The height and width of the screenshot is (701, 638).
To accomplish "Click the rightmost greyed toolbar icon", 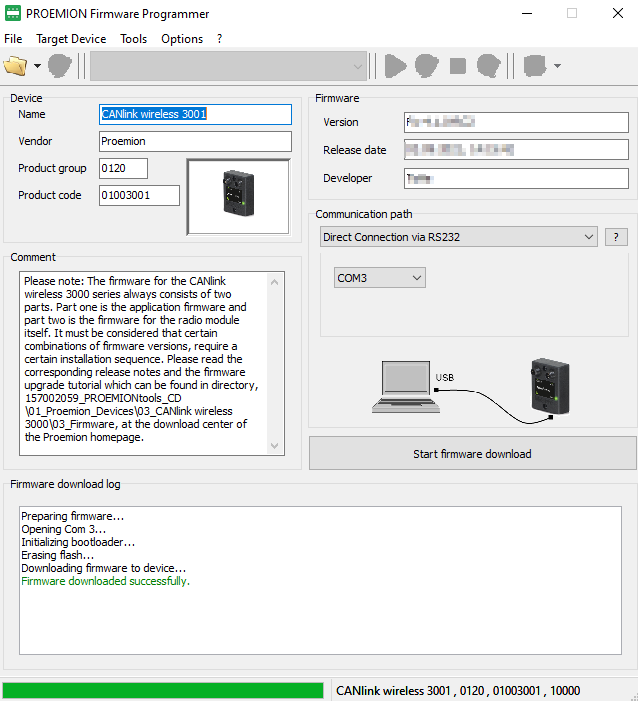I will pos(535,66).
